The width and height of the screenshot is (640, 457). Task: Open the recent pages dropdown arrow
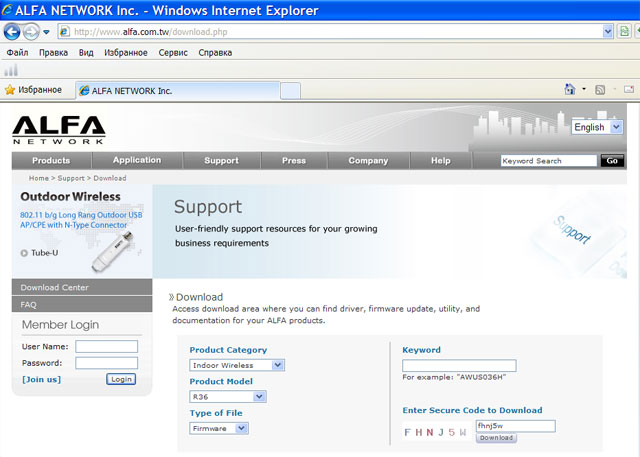pos(46,32)
